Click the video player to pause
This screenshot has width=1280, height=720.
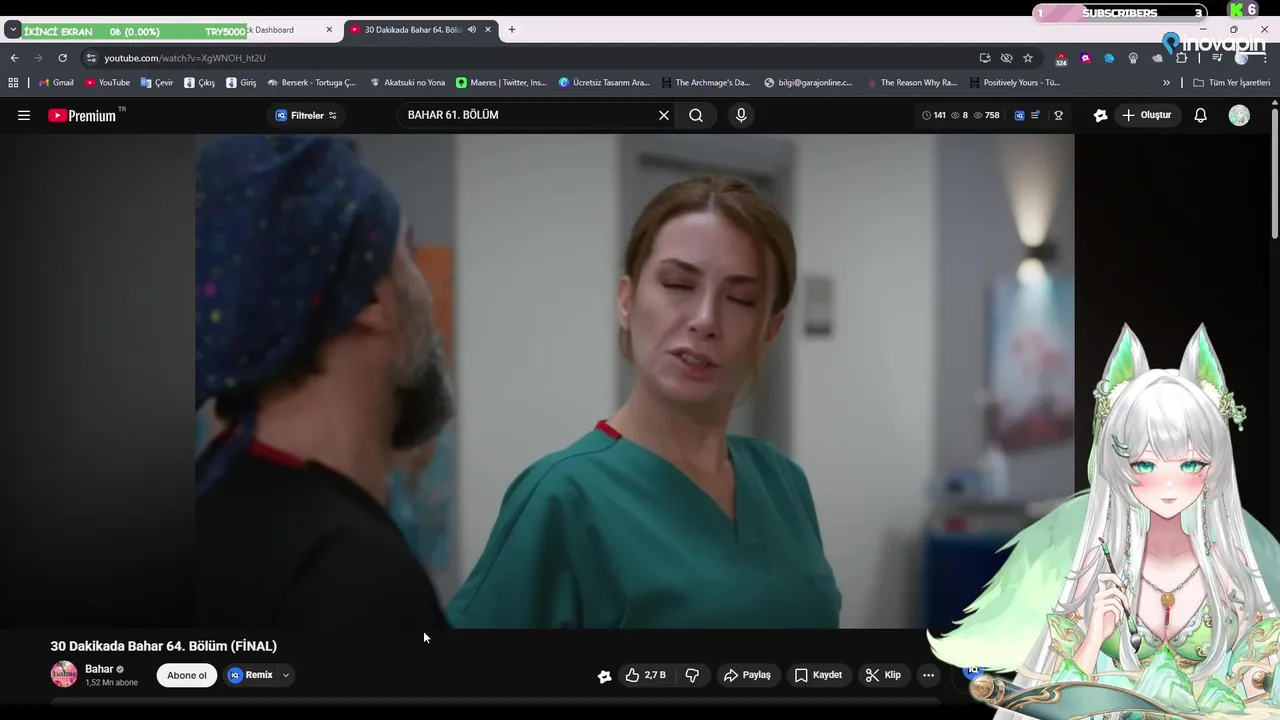click(634, 381)
